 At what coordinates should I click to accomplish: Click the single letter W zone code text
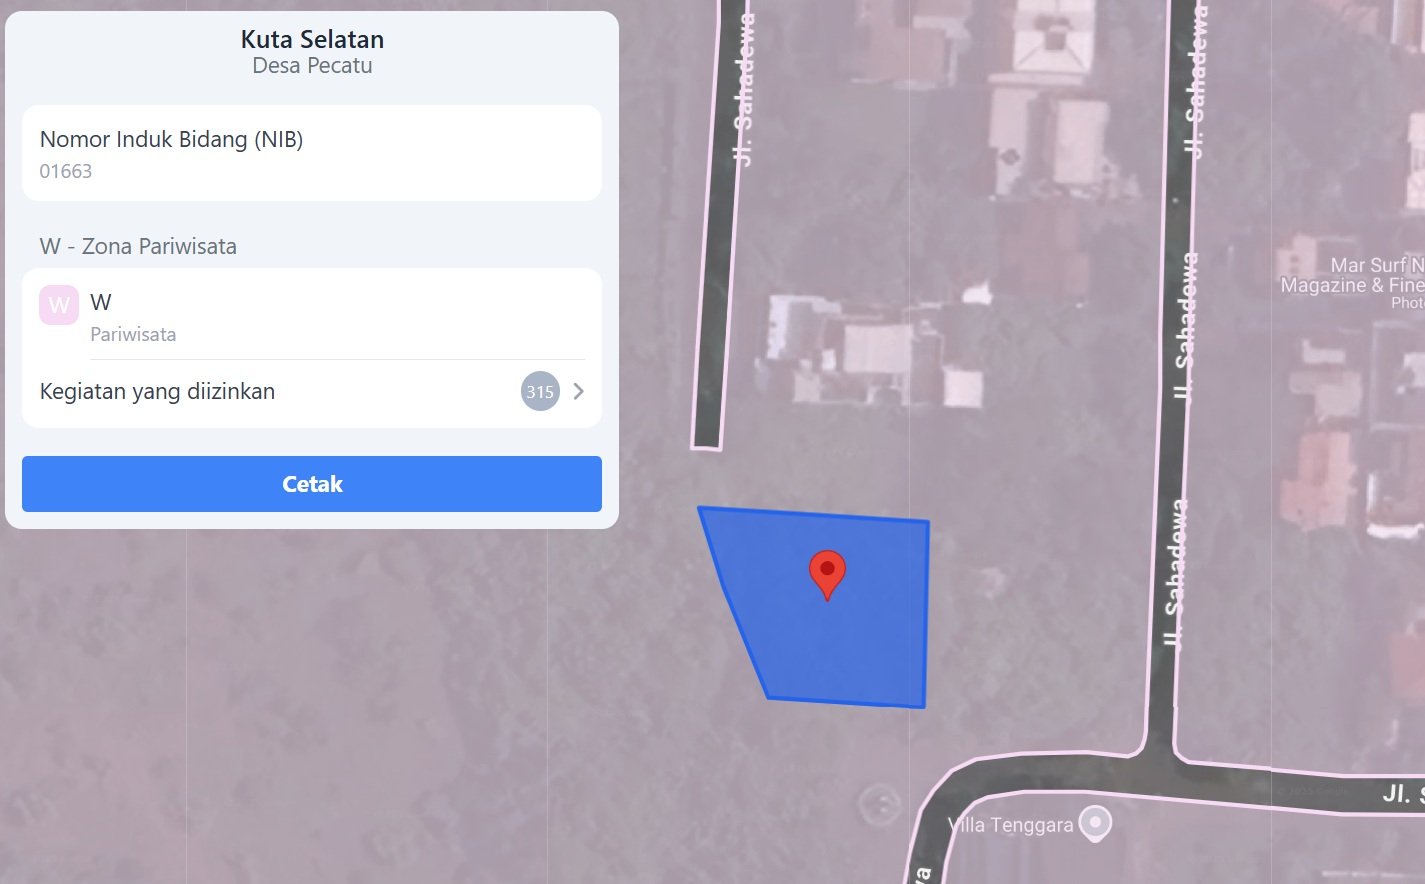(x=101, y=302)
